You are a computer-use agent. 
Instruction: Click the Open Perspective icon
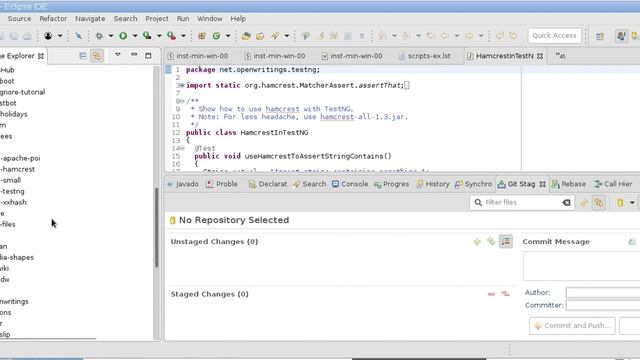(600, 36)
